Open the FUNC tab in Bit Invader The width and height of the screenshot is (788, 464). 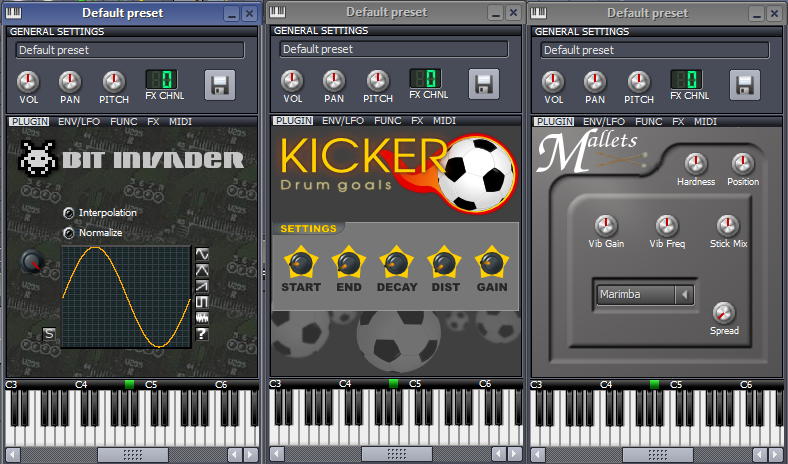point(124,122)
